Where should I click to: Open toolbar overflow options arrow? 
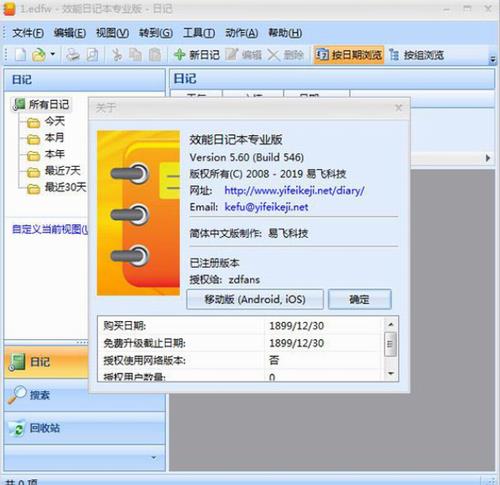[492, 59]
